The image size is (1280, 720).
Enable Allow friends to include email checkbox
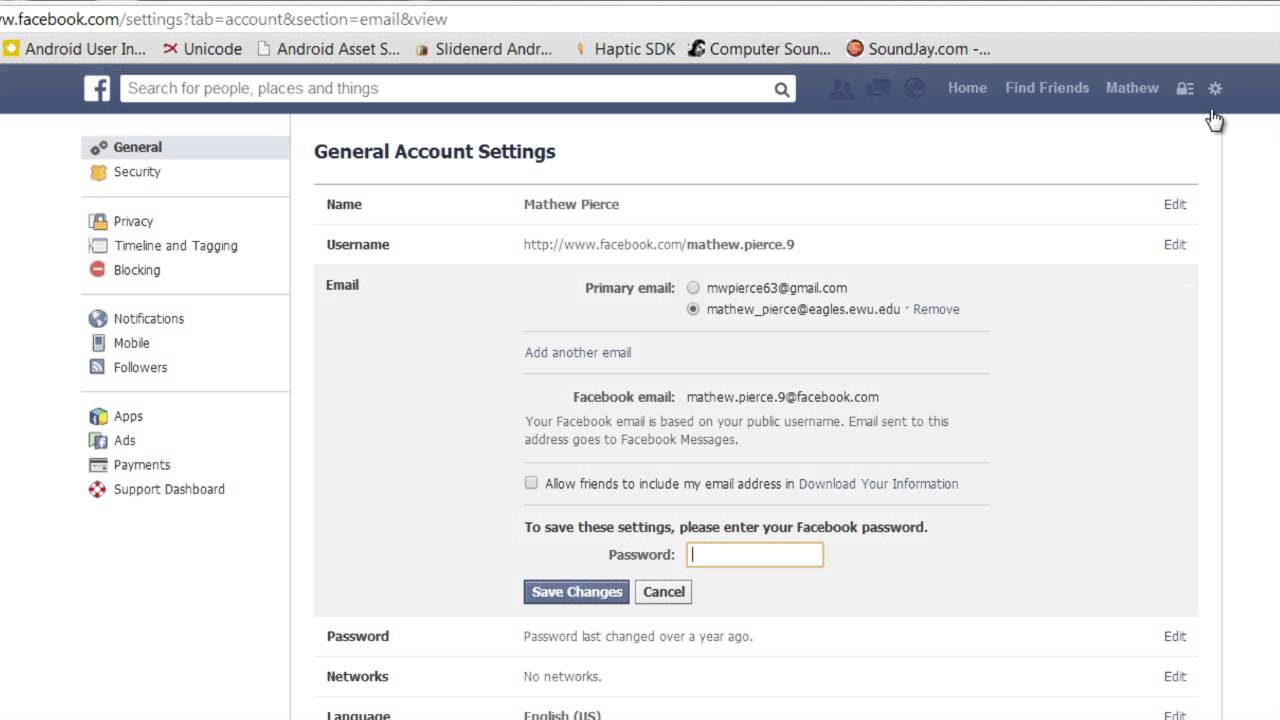tap(531, 483)
